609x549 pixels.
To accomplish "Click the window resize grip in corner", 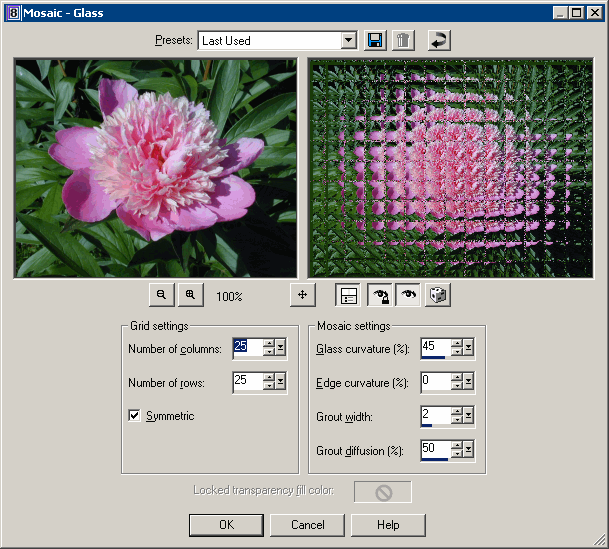I will click(x=600, y=540).
